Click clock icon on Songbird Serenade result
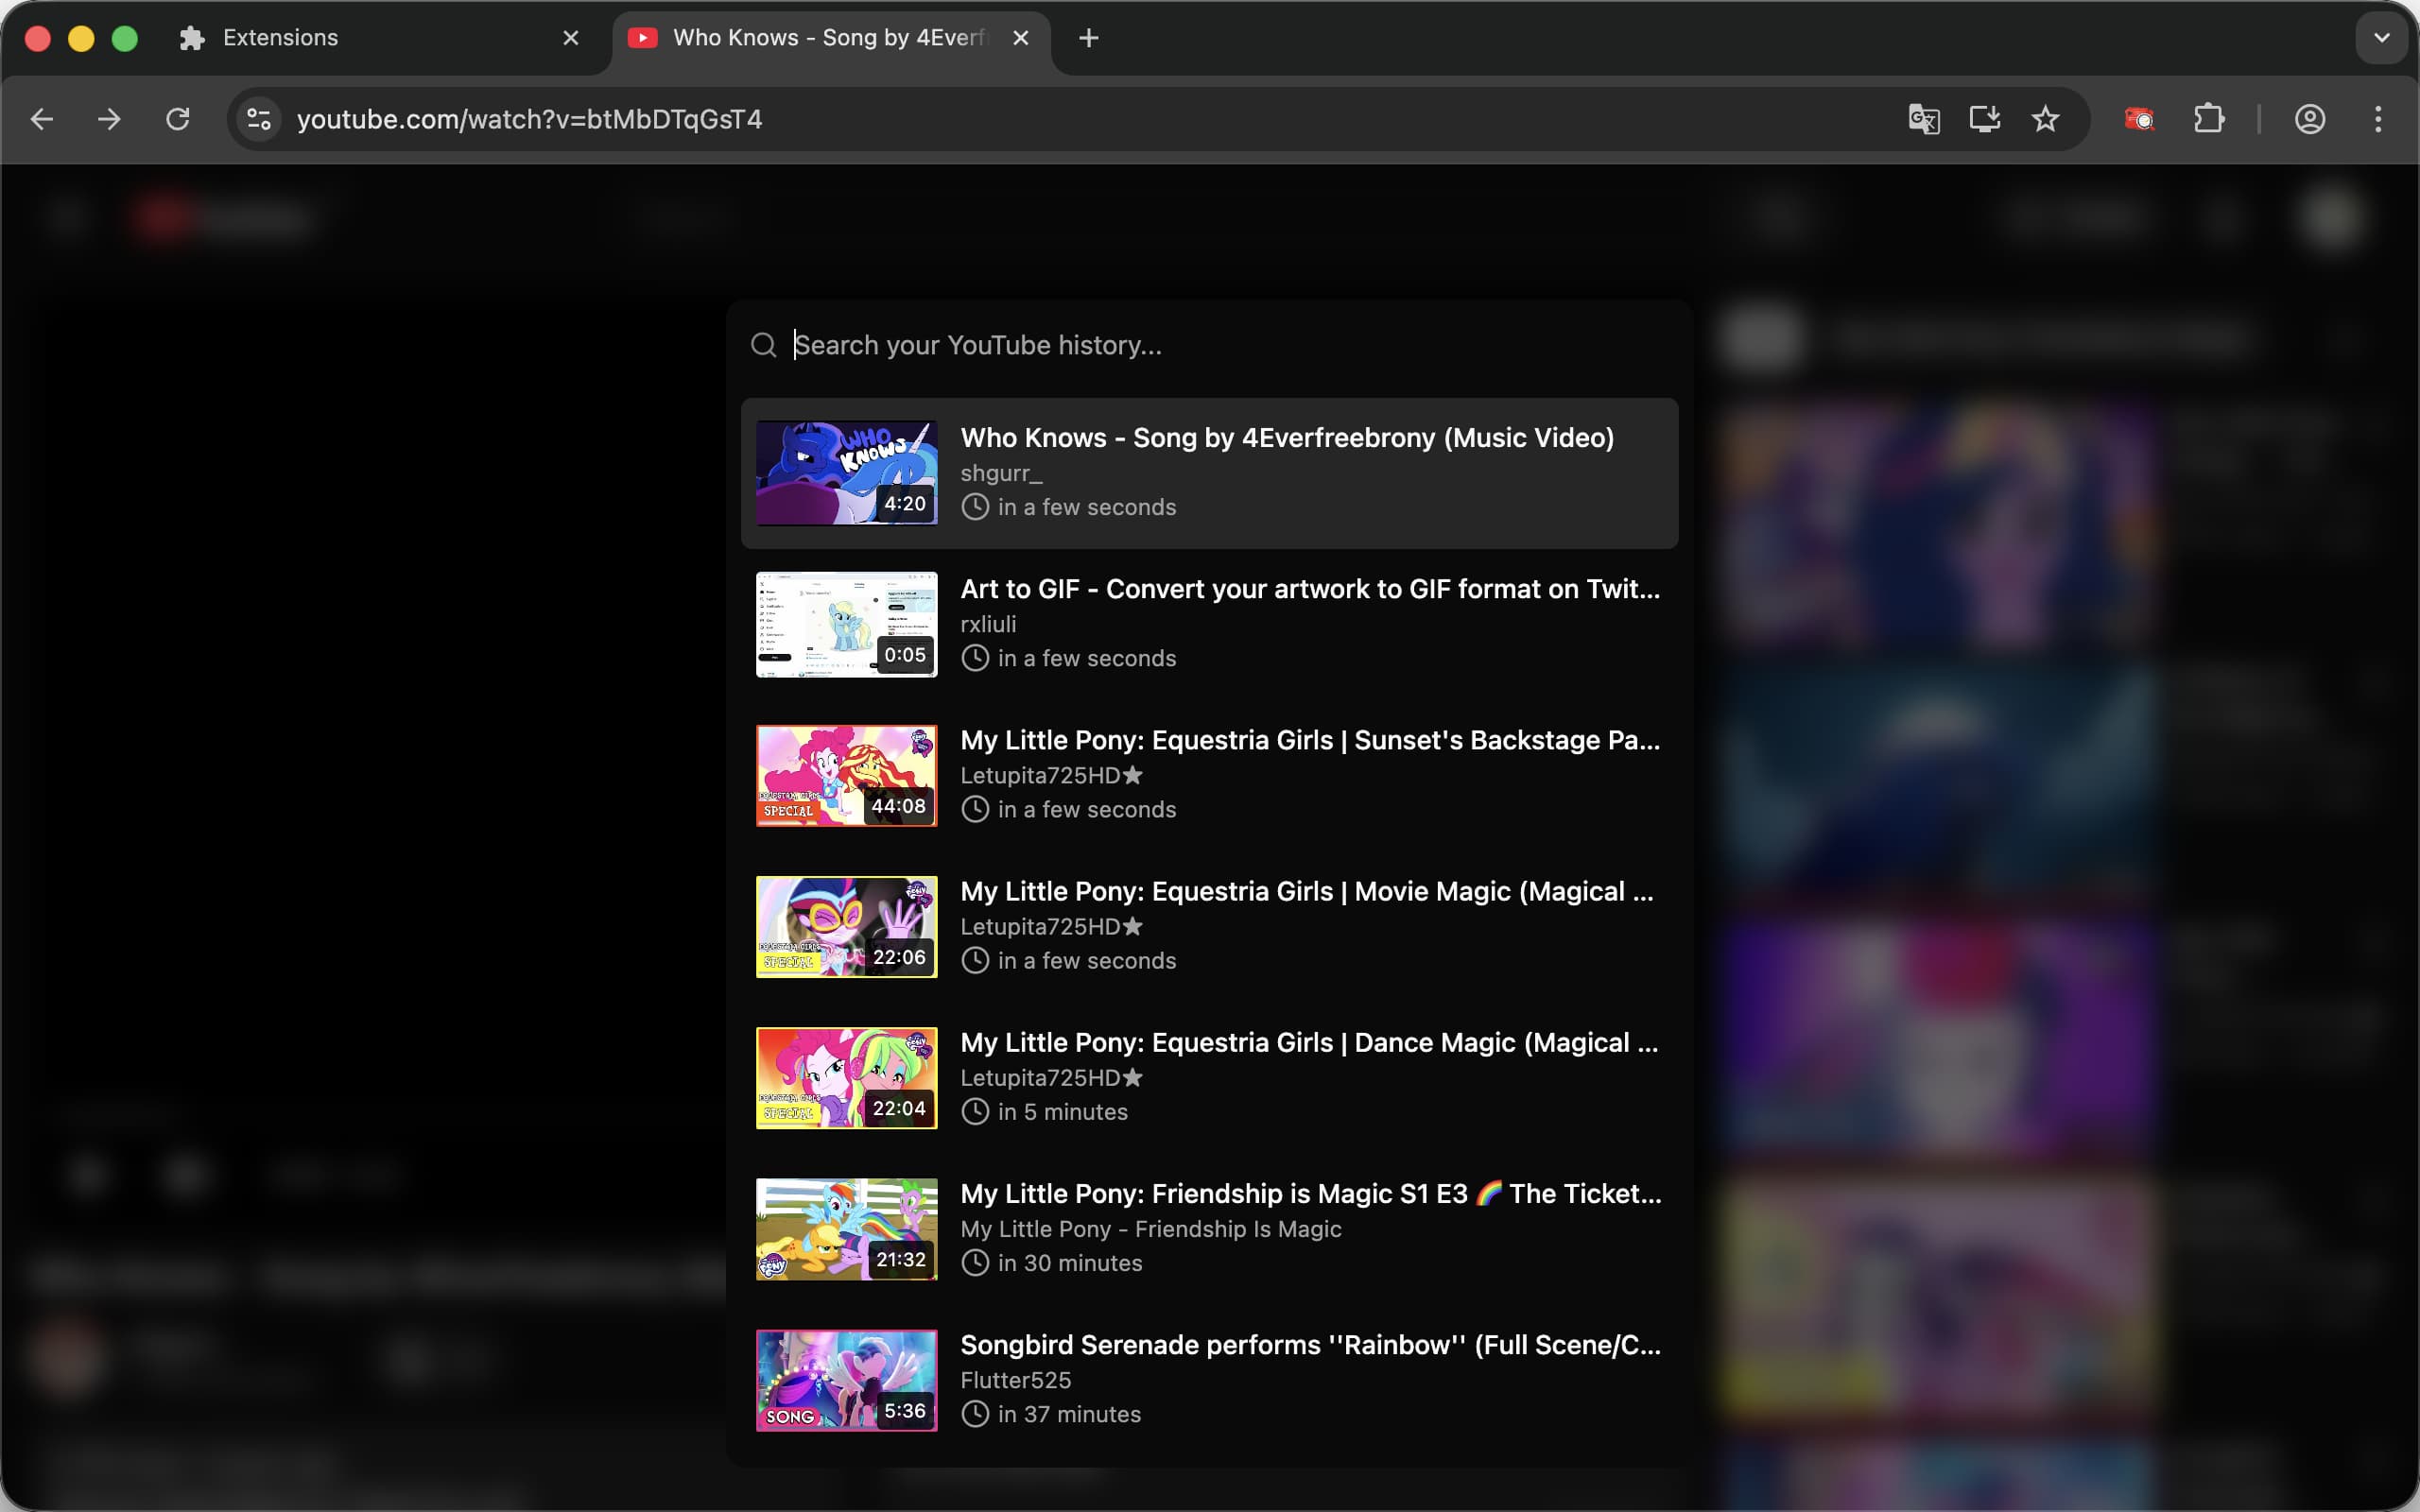Viewport: 2420px width, 1512px height. [975, 1414]
